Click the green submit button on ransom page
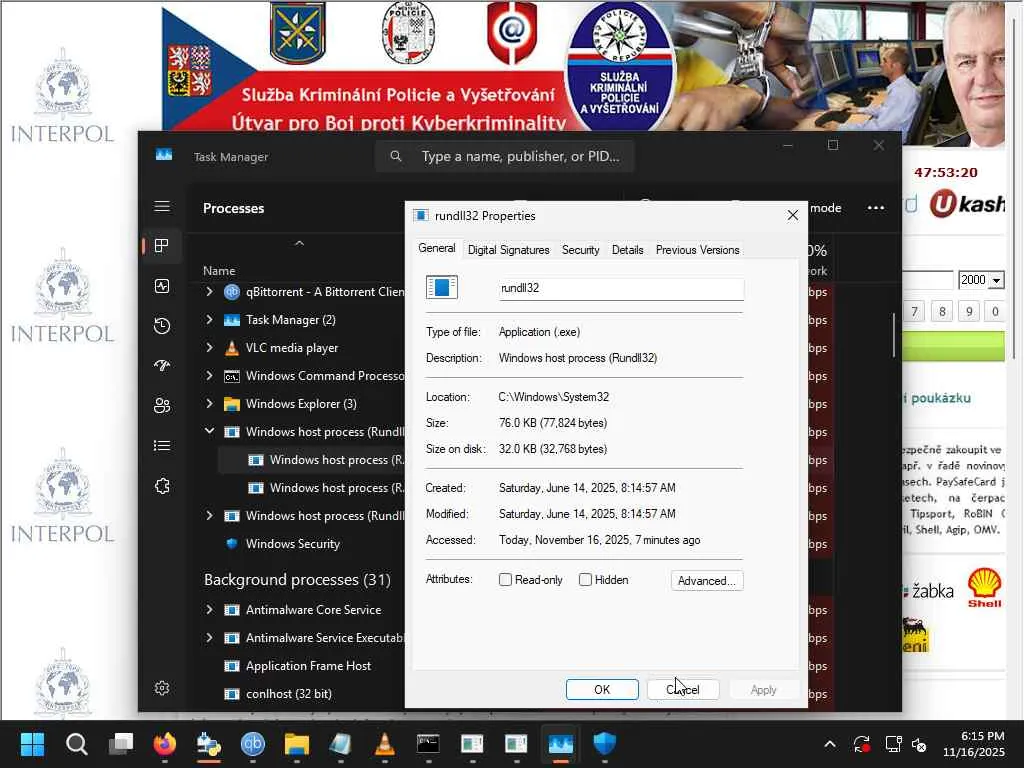Image resolution: width=1024 pixels, height=768 pixels. click(x=953, y=346)
